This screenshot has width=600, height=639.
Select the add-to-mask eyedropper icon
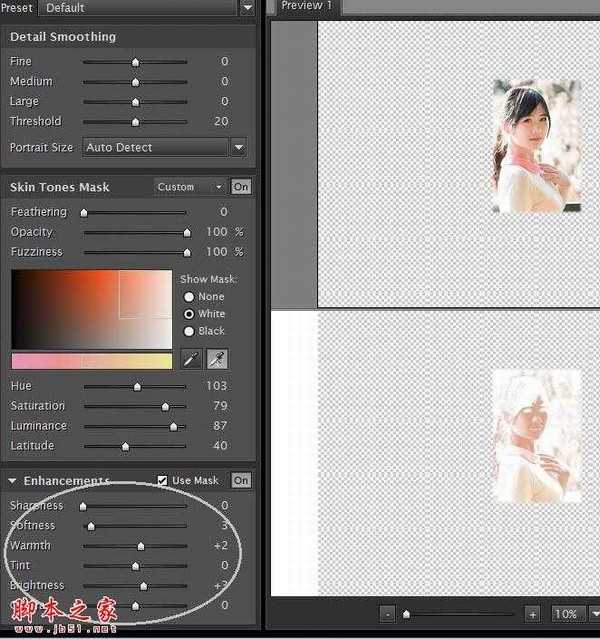[217, 359]
